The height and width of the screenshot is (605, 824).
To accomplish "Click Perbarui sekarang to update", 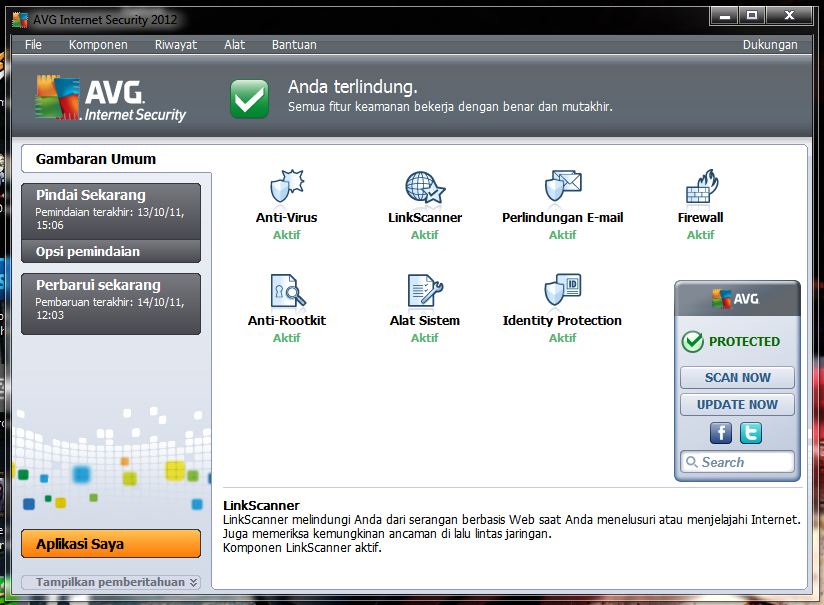I will point(111,303).
